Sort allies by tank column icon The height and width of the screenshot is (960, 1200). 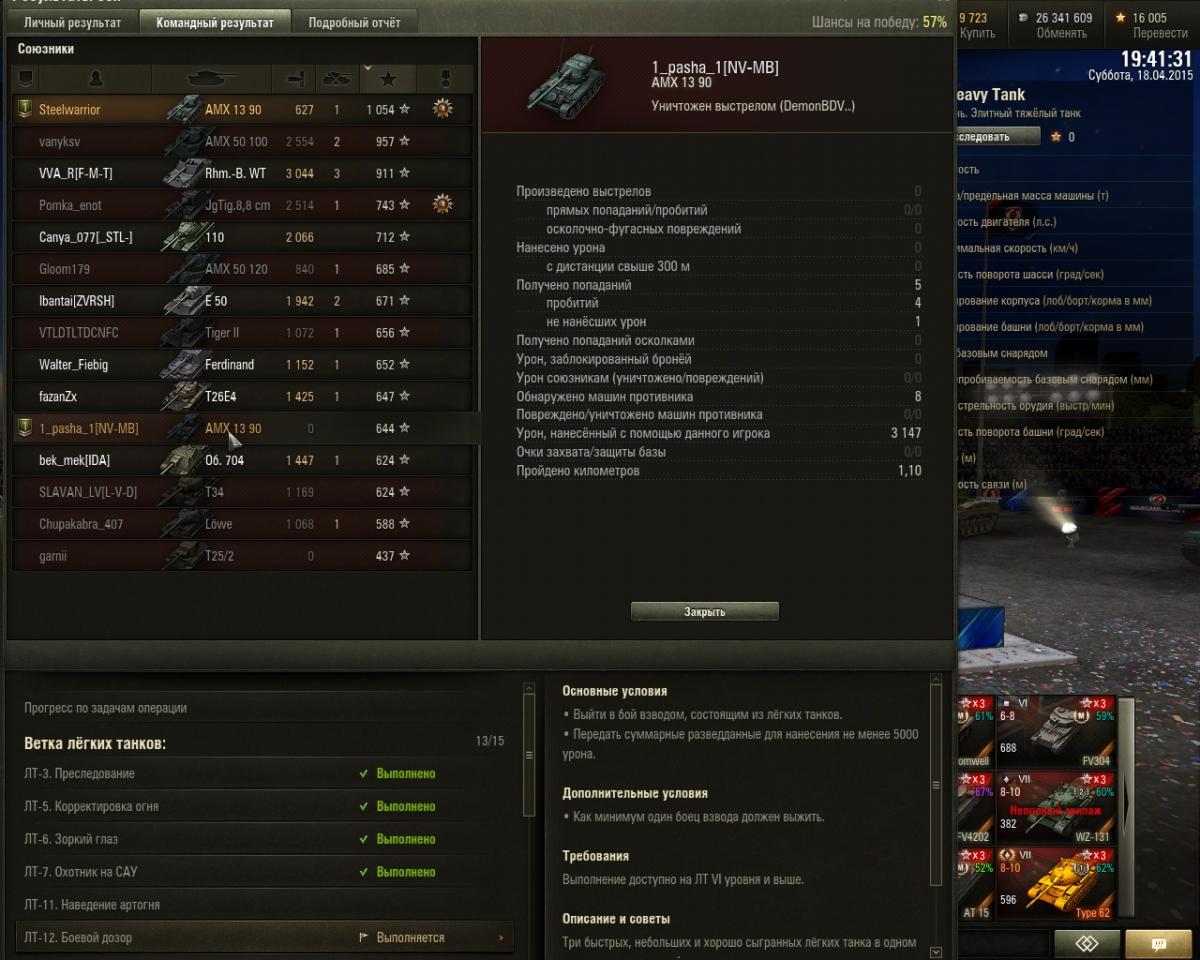click(211, 78)
